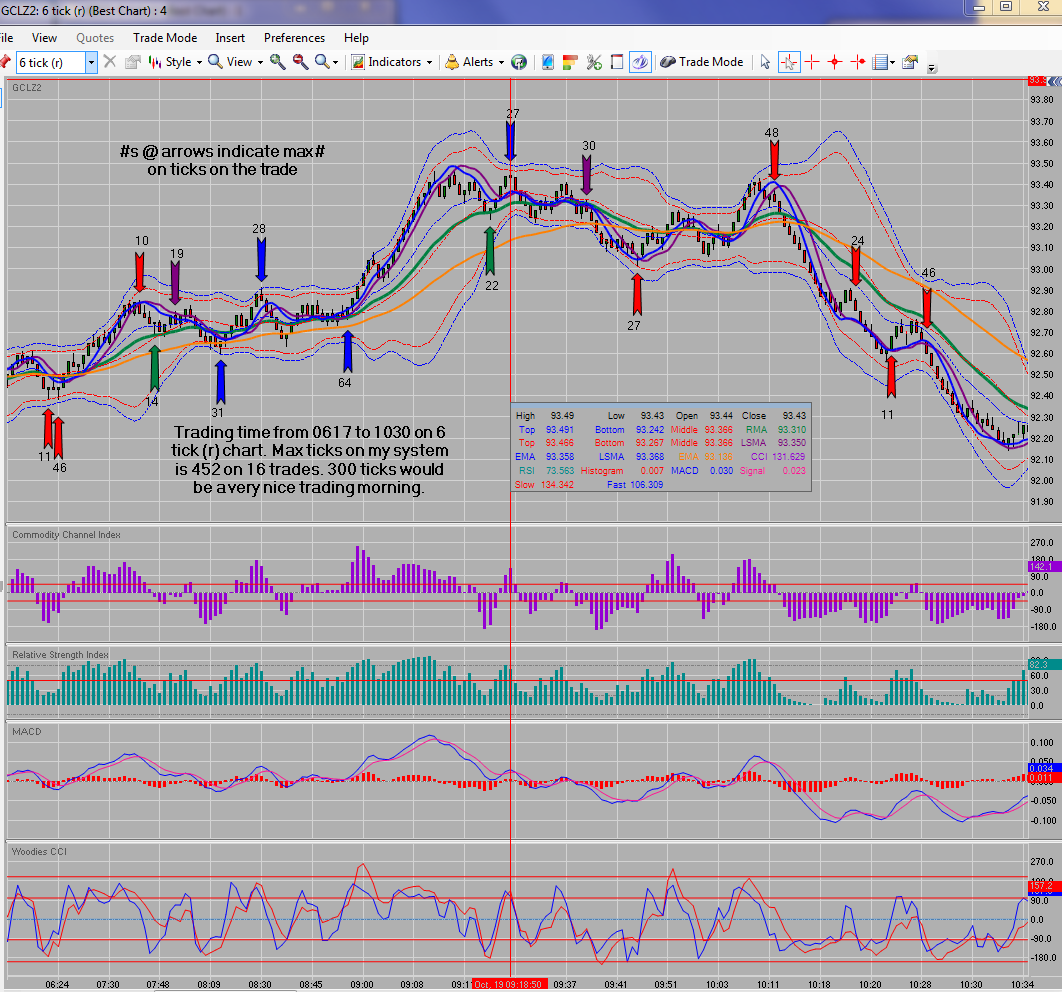
Task: Open the Trade Mode menu
Action: tap(165, 38)
